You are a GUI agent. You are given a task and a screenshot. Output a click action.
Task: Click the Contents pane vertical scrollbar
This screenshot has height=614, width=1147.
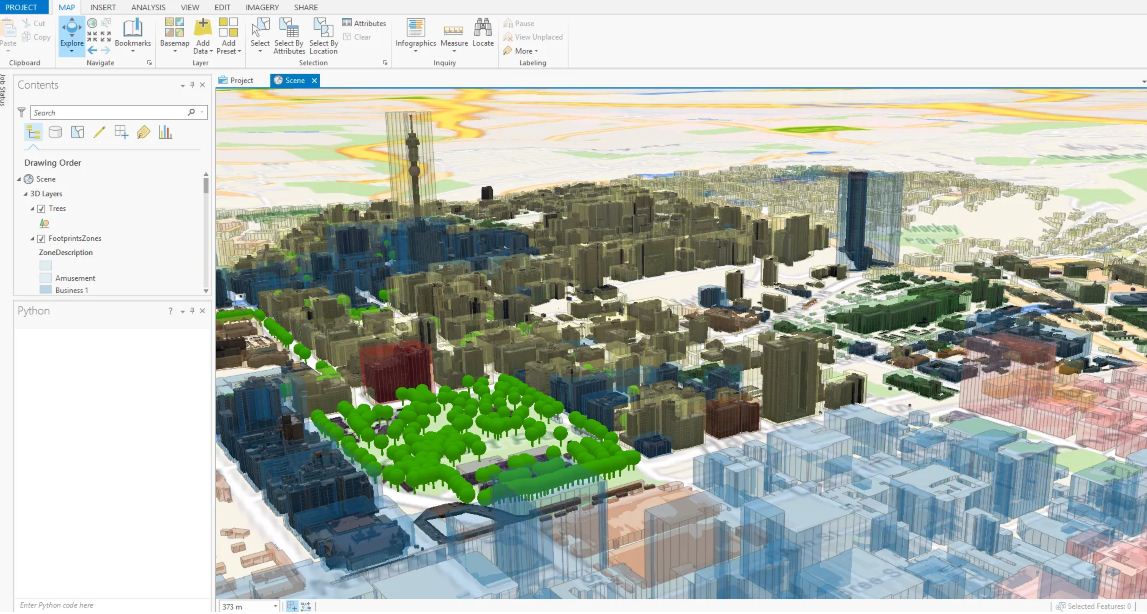click(206, 233)
